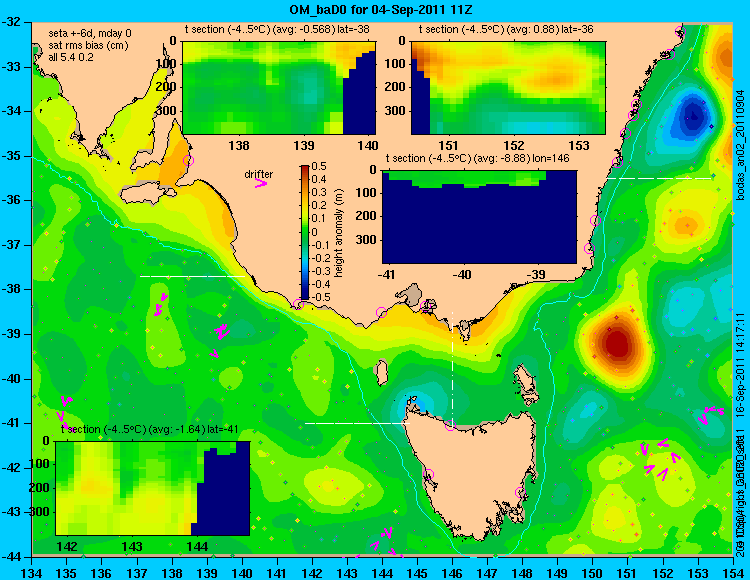Viewport: 750px width, 580px height.
Task: Click the dark red warm eddy east of Bass Strait
Action: pos(616,343)
